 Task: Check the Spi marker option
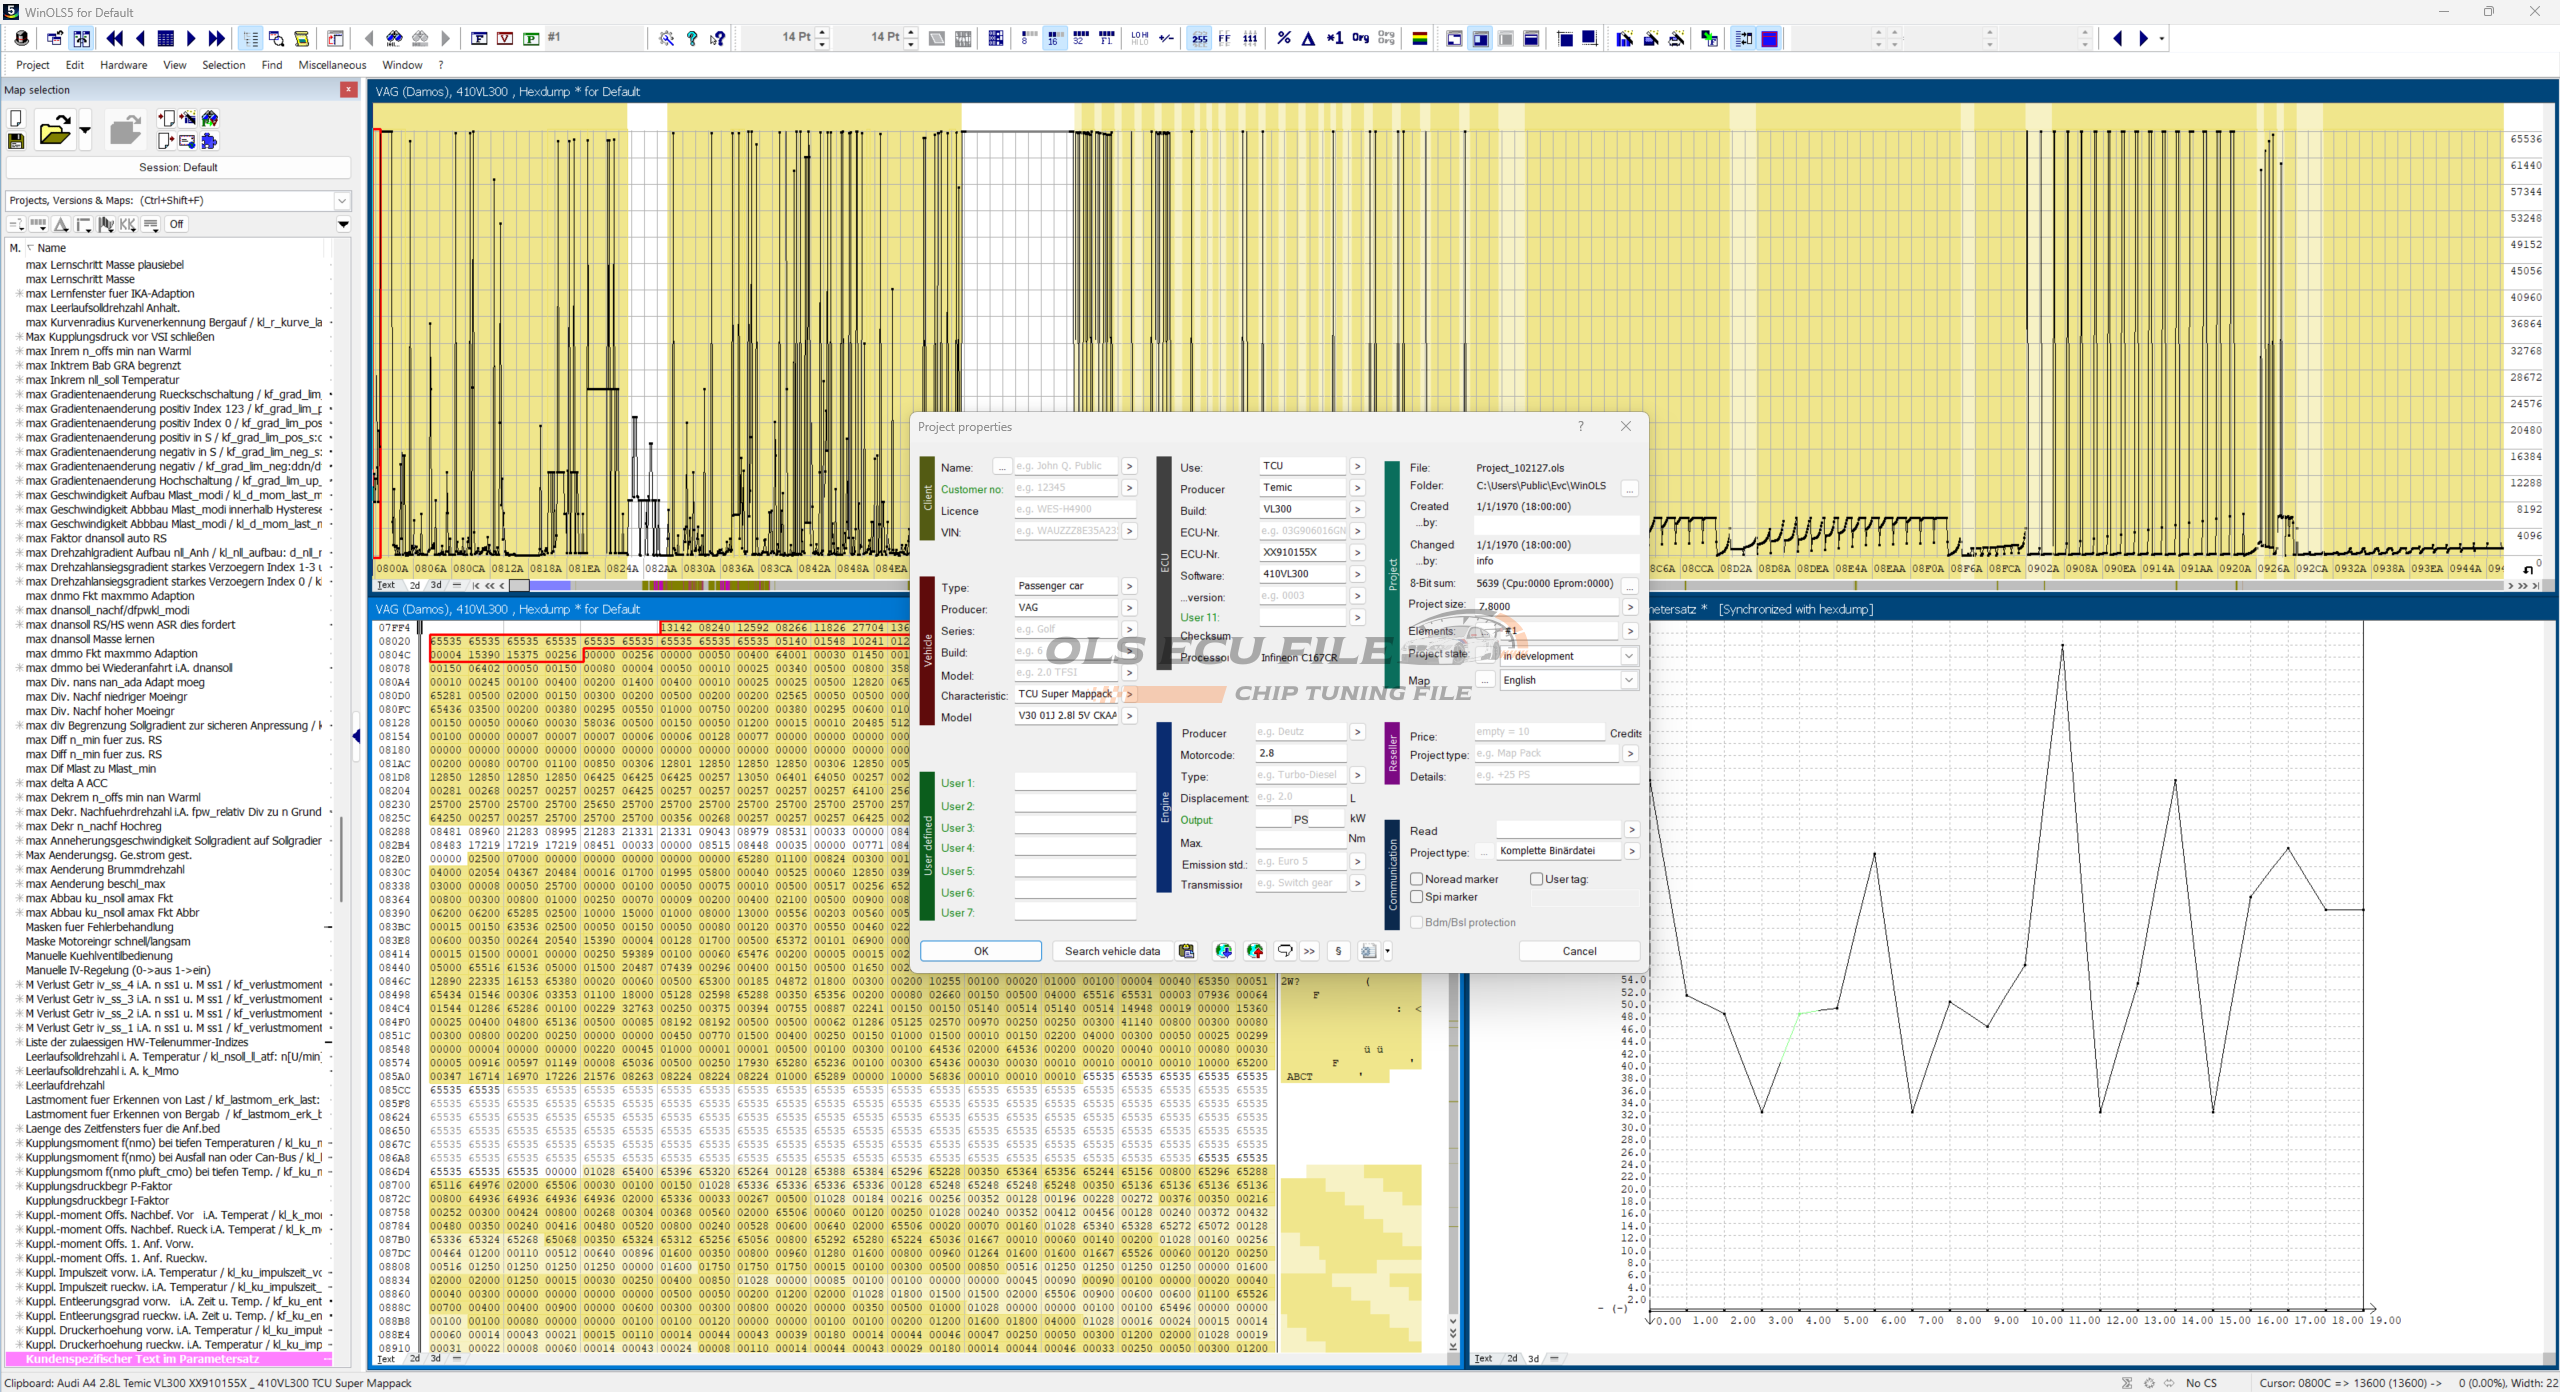point(1417,897)
